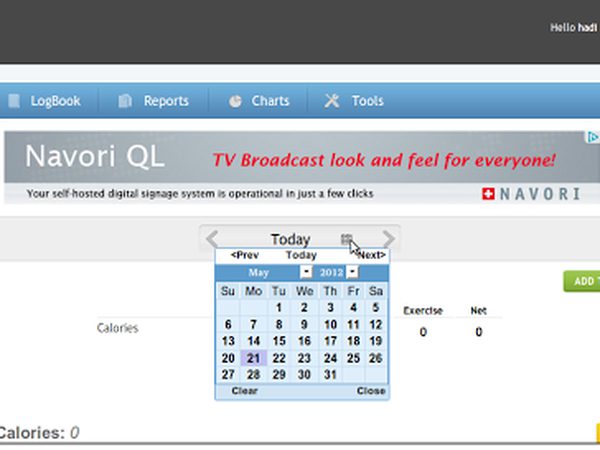Click the Exercise column header

coord(423,311)
